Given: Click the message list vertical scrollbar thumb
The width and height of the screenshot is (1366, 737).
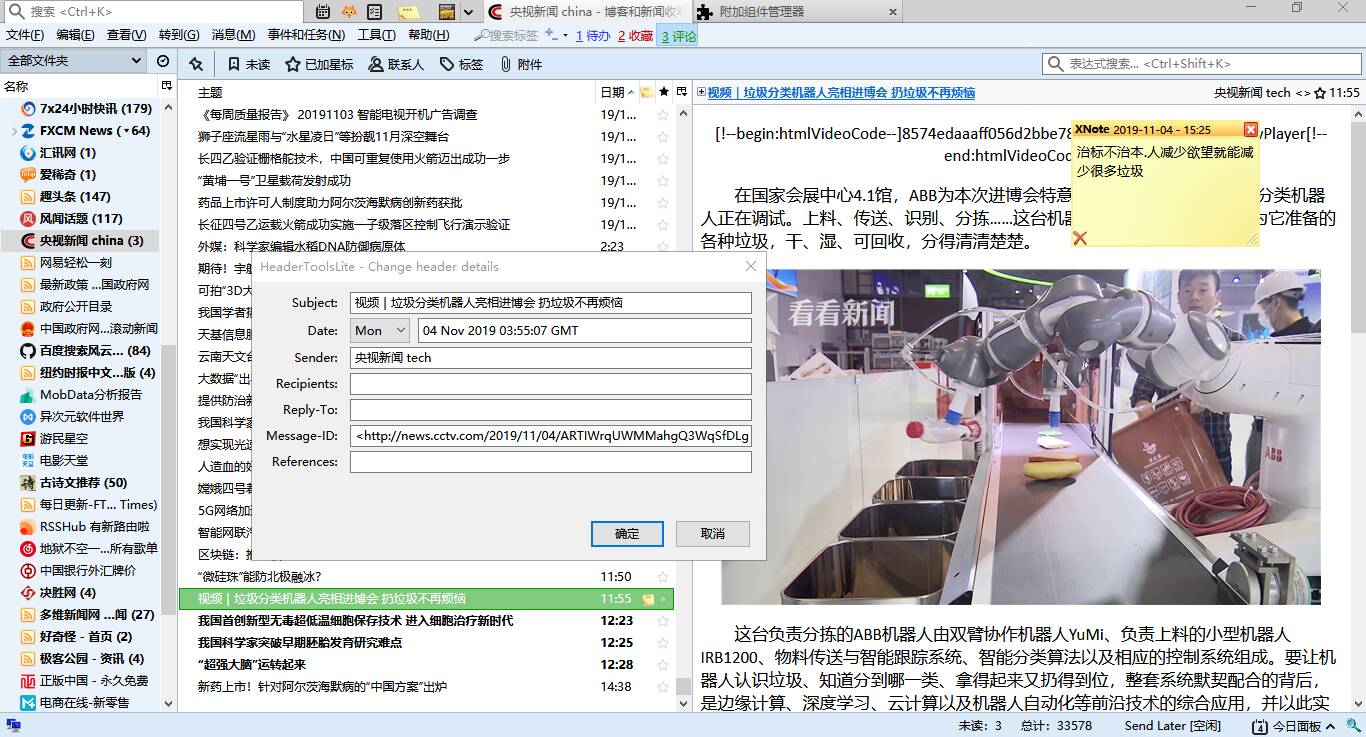Looking at the screenshot, I should pos(683,686).
